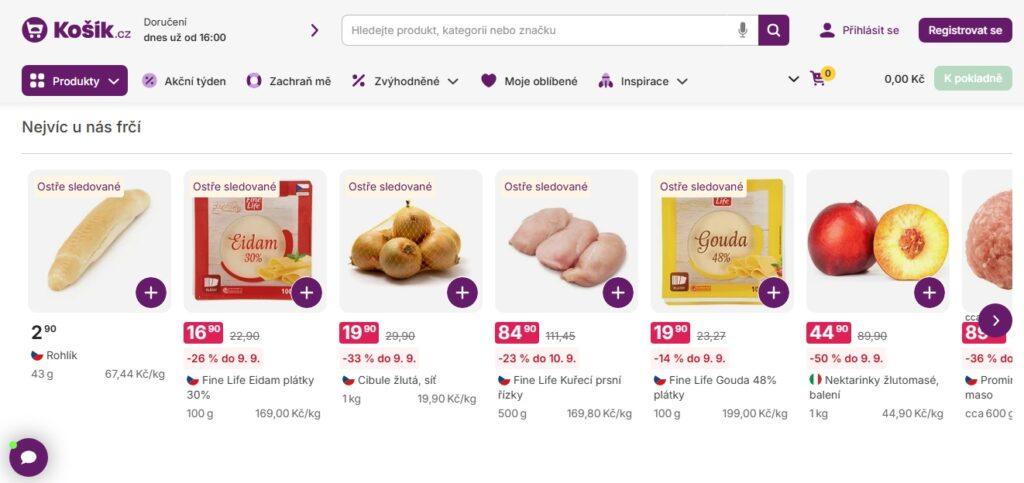Click the product search input field
Viewport: 1024px width, 483px height.
[x=540, y=30]
